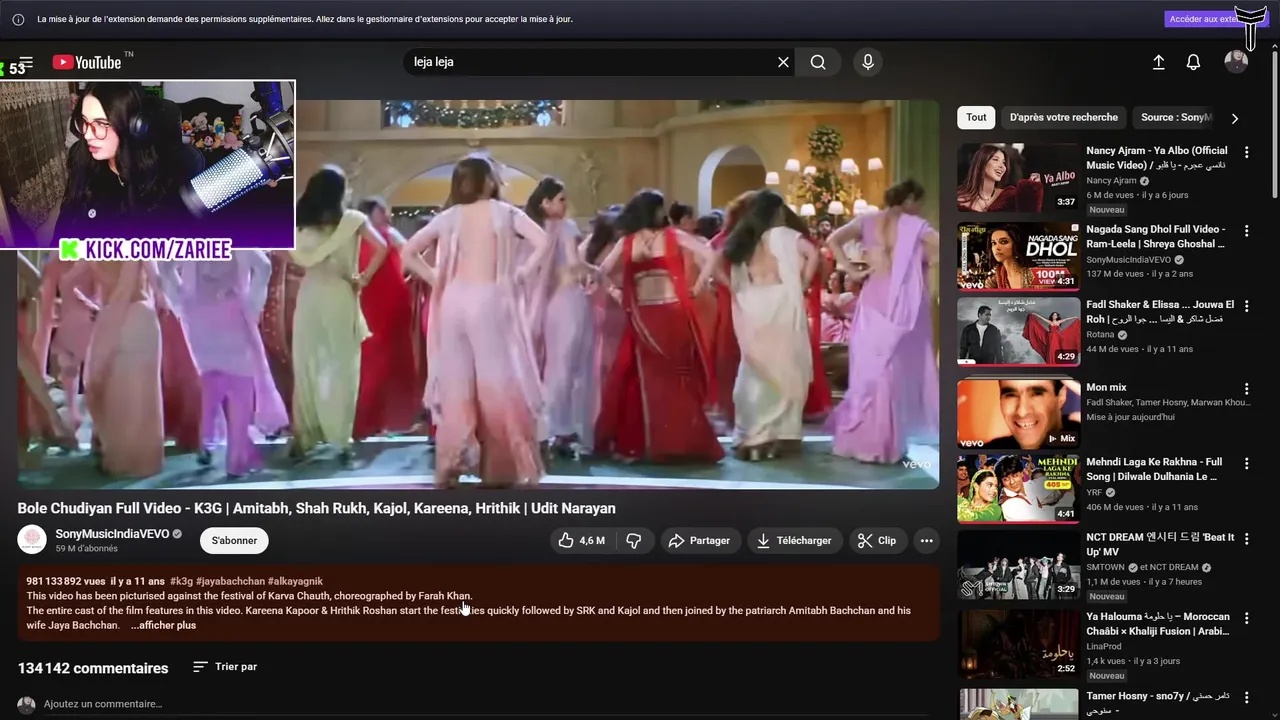1280x720 pixels.
Task: Open Ya Halouma Moroccan Chaâbi thumbnail
Action: 1018,644
